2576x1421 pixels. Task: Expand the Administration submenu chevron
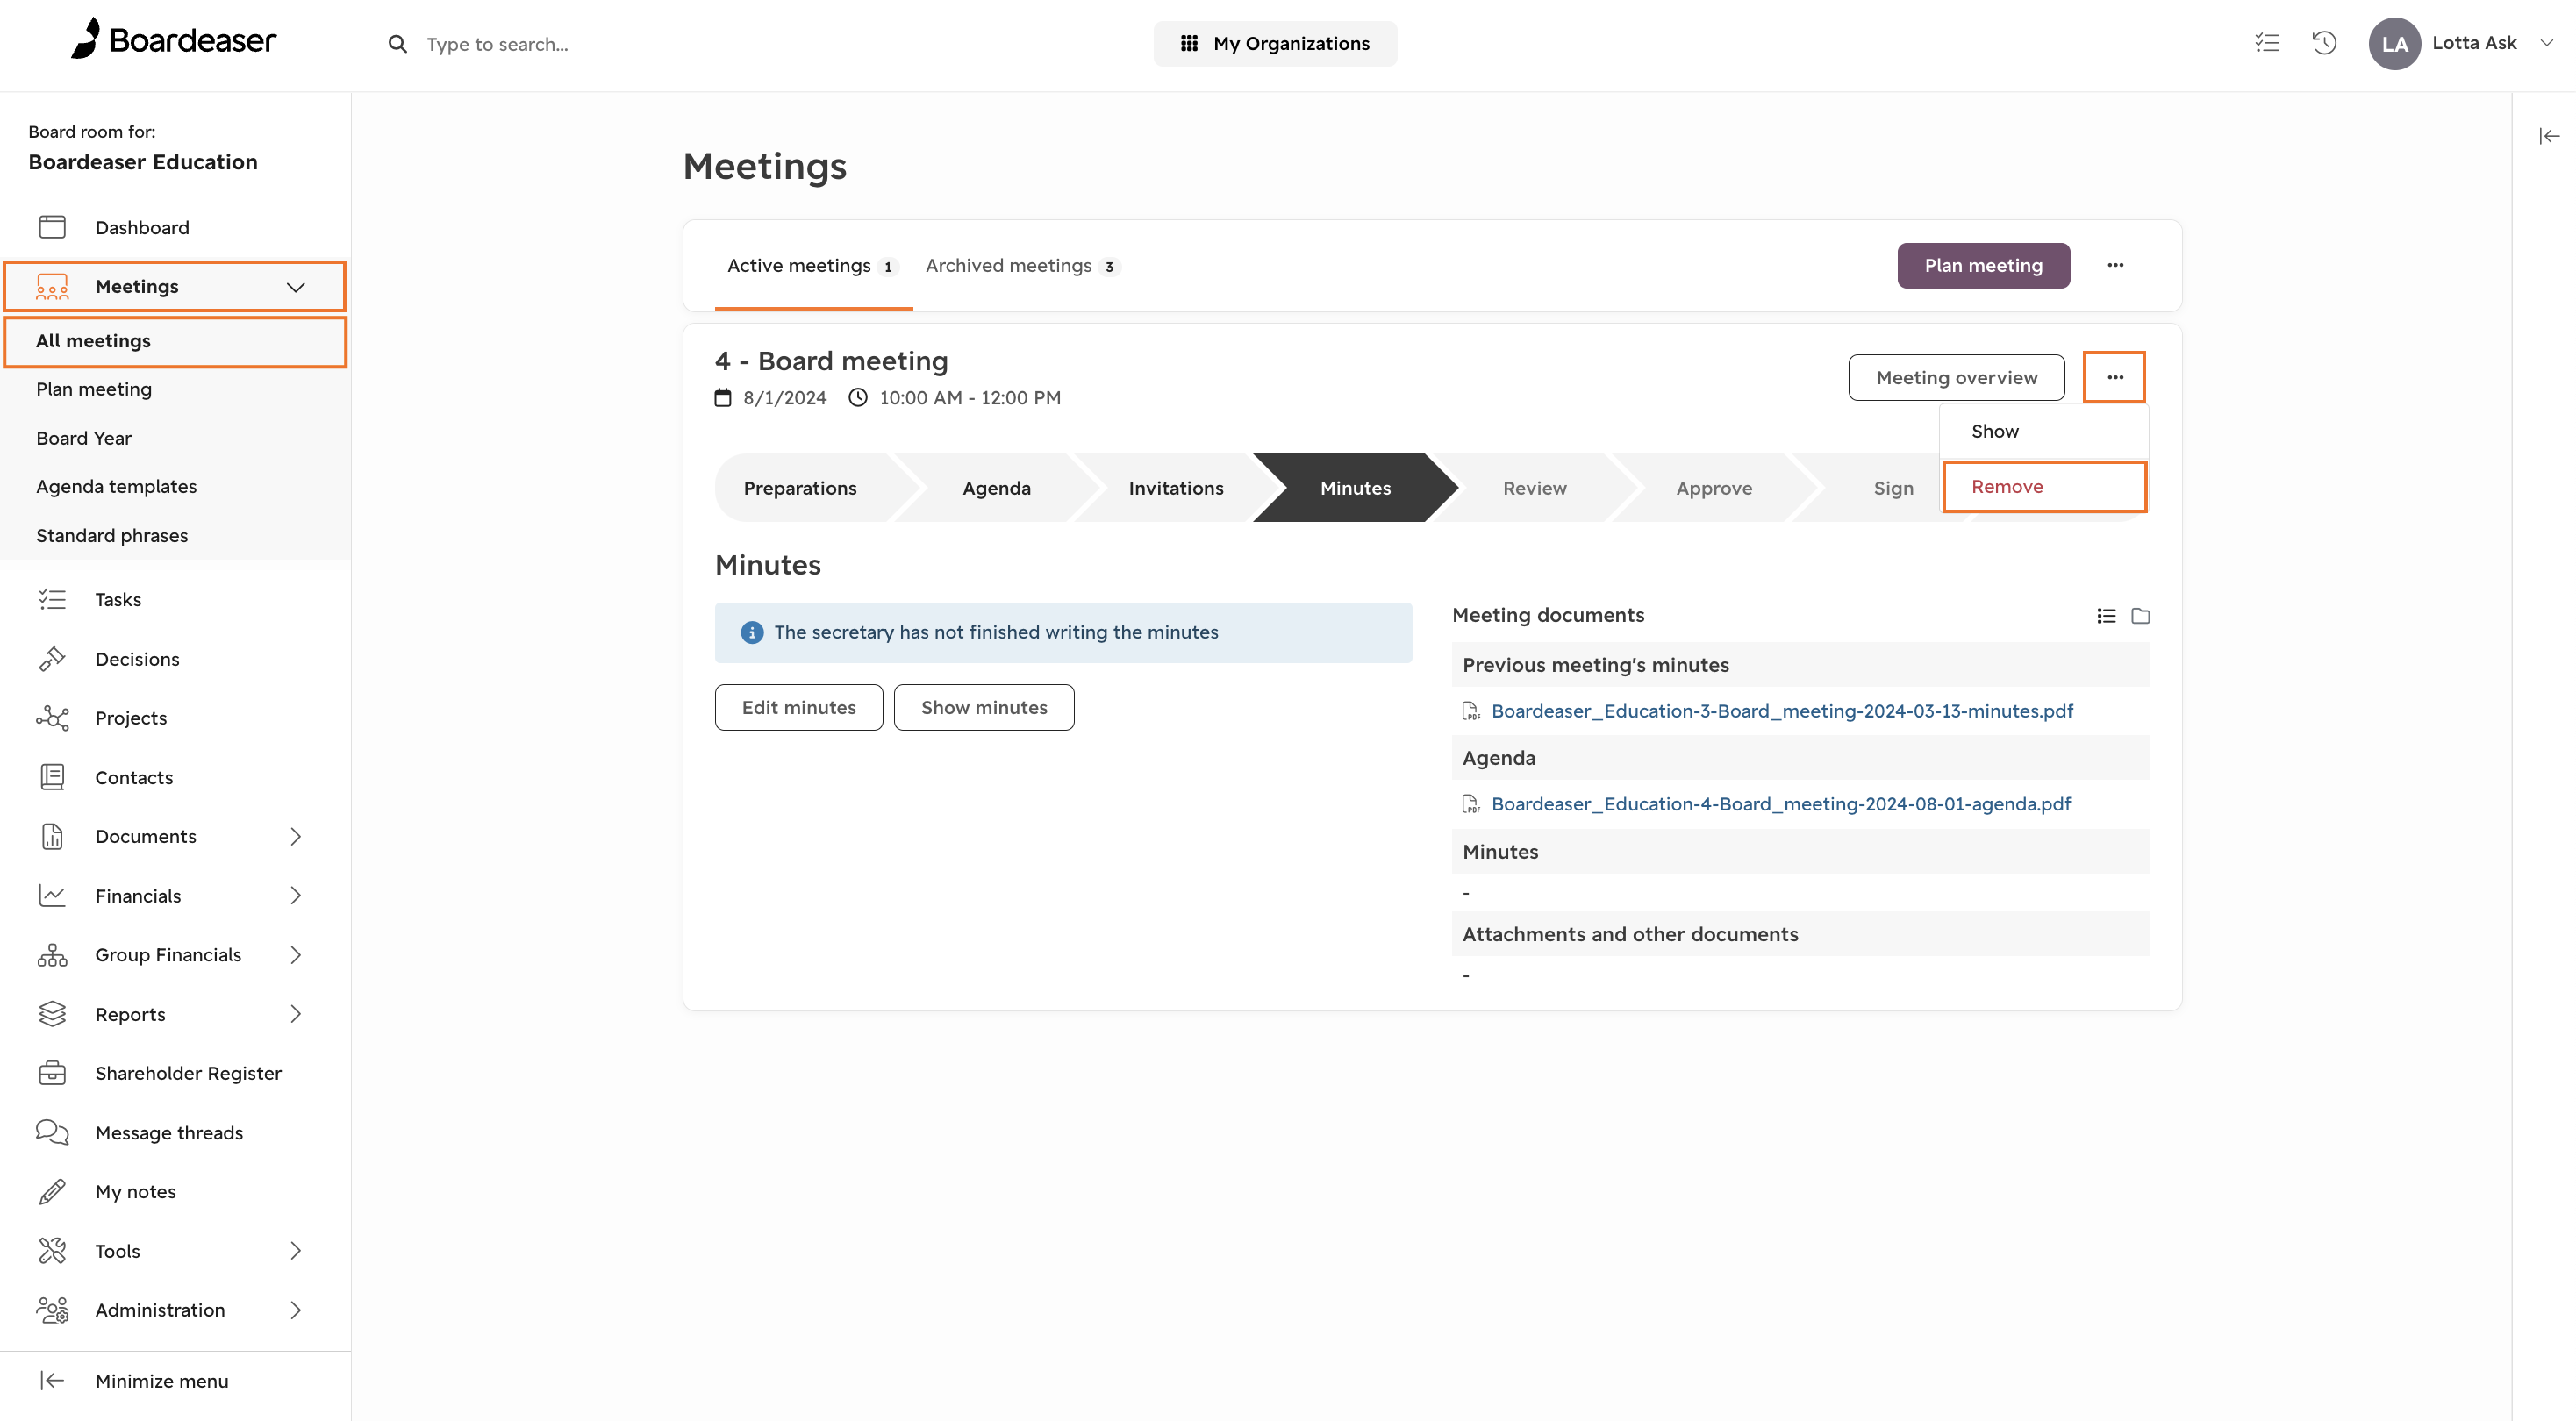(295, 1310)
